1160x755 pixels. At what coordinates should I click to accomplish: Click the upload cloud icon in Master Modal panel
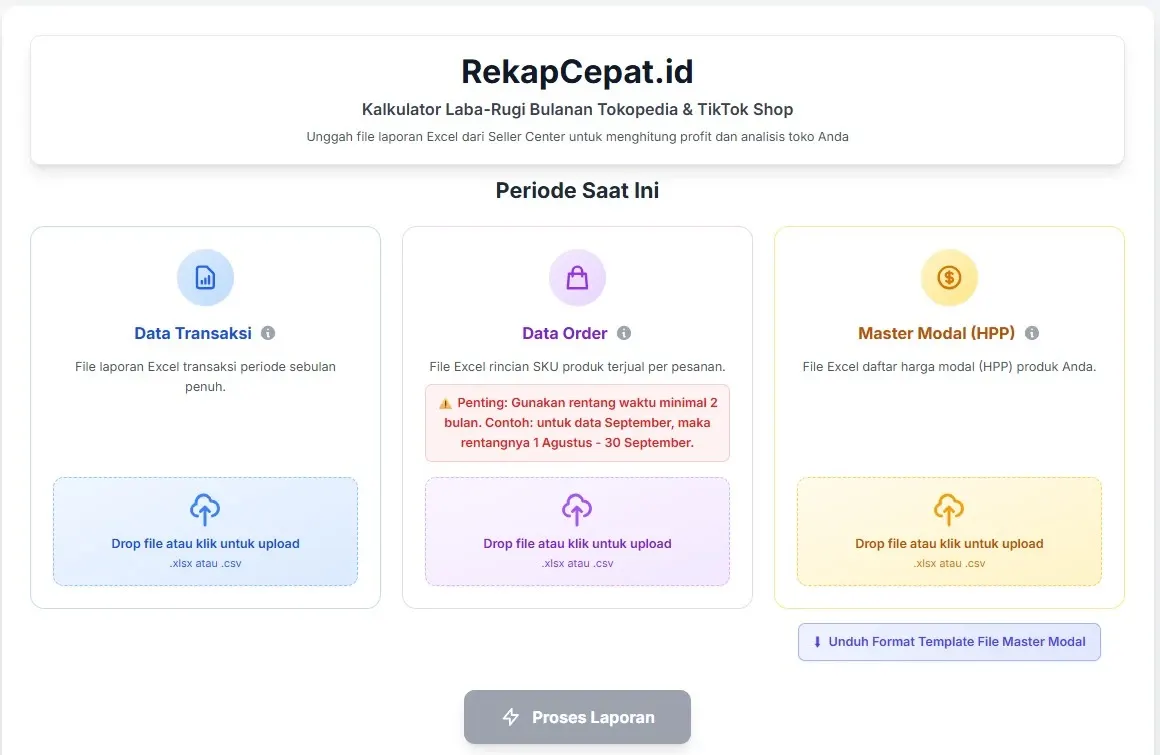coord(949,510)
